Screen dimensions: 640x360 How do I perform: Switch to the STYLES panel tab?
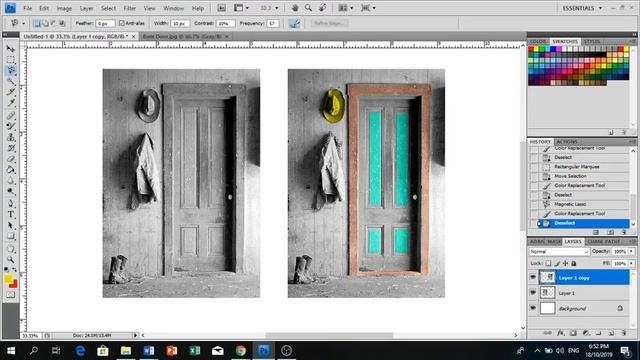coord(592,42)
